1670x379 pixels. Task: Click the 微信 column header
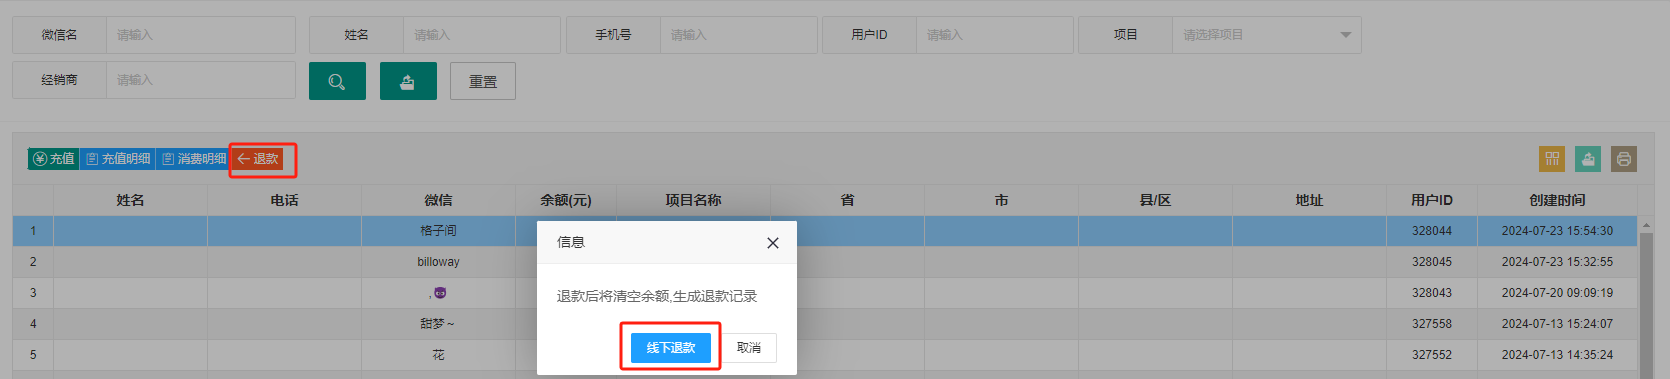coord(438,200)
